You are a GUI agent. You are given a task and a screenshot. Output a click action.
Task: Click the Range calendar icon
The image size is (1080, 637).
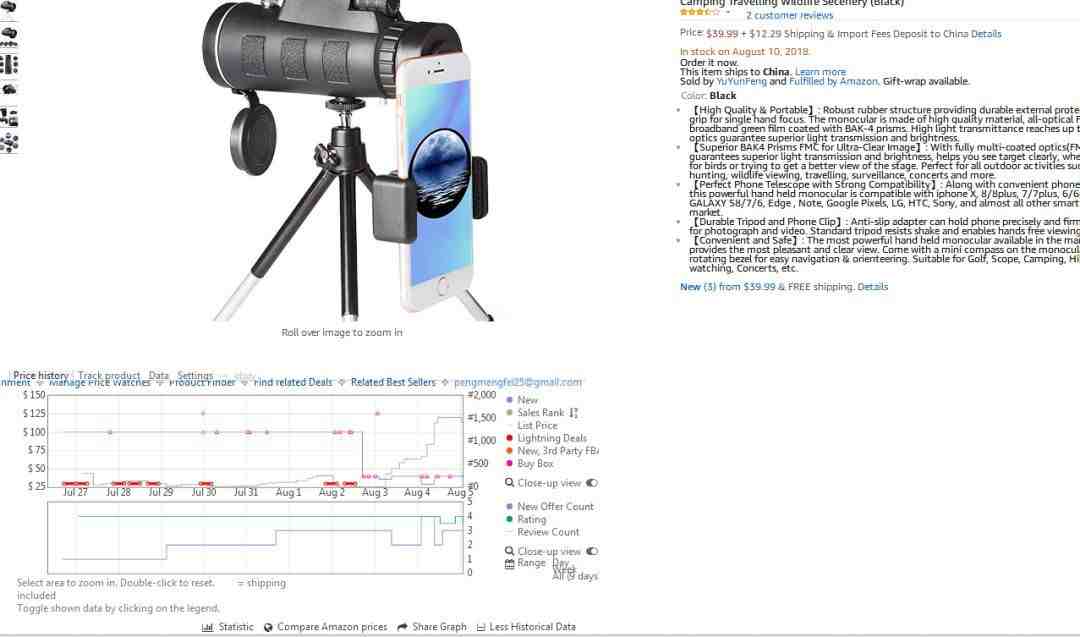(x=510, y=563)
